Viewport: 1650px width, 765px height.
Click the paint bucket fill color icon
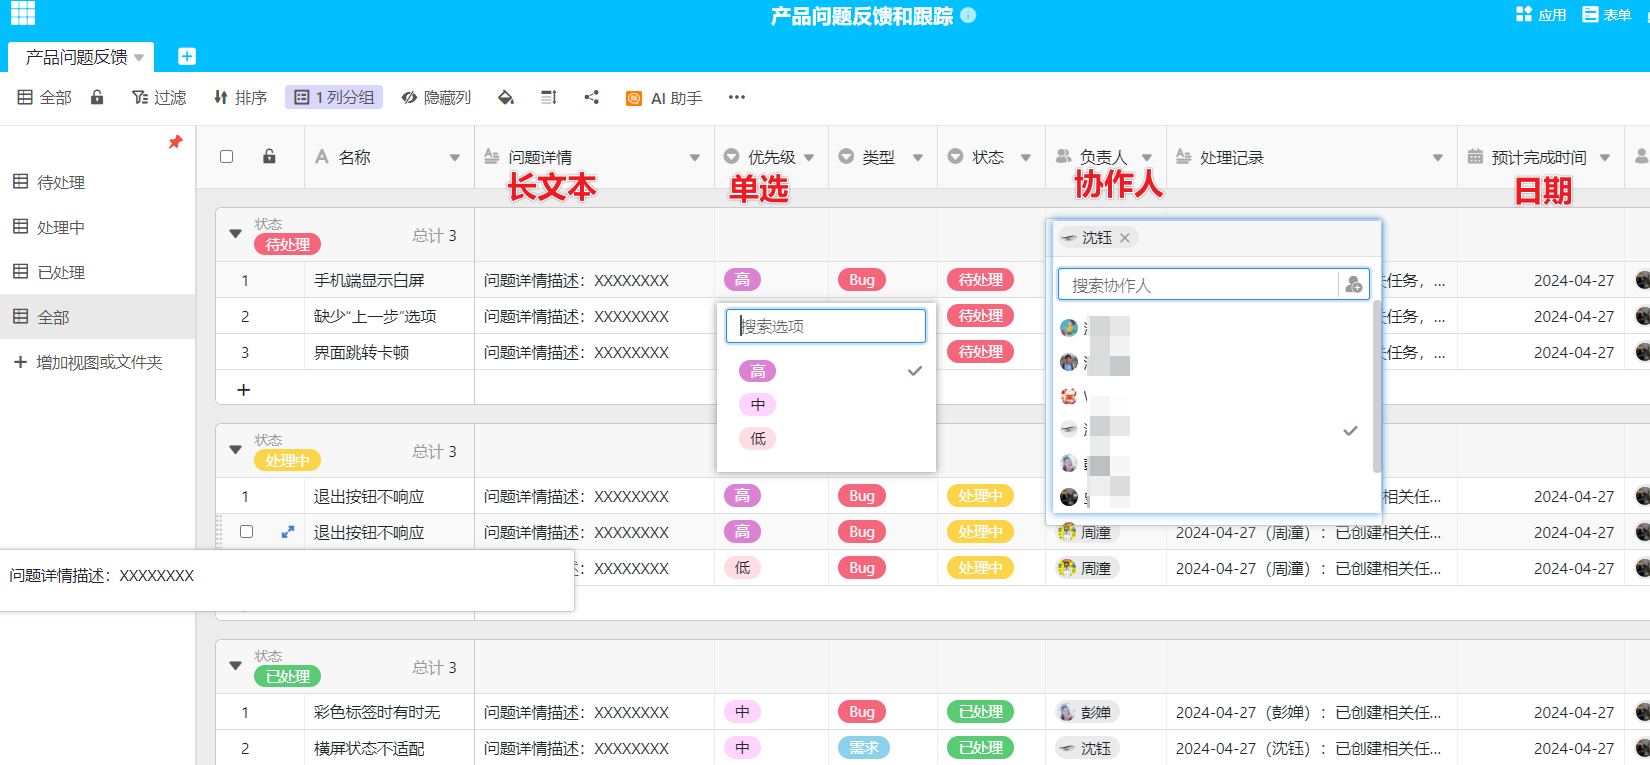coord(506,97)
